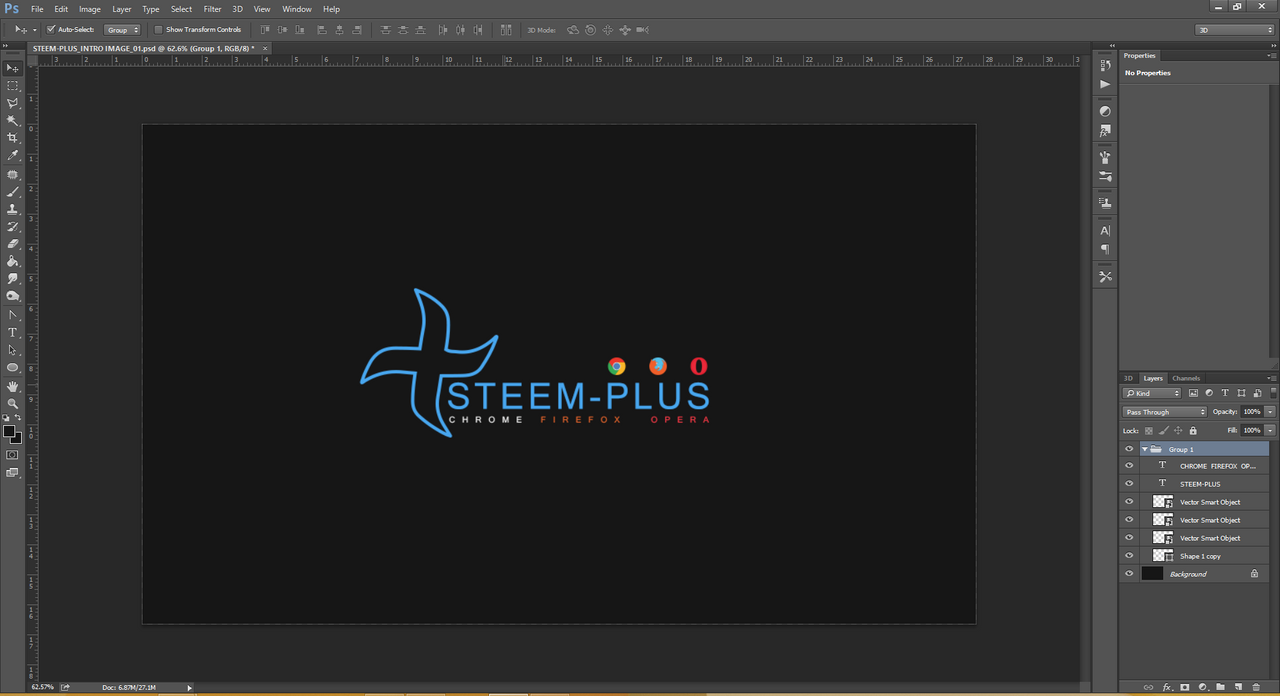Open the Layers panel flyout menu

(x=1272, y=378)
